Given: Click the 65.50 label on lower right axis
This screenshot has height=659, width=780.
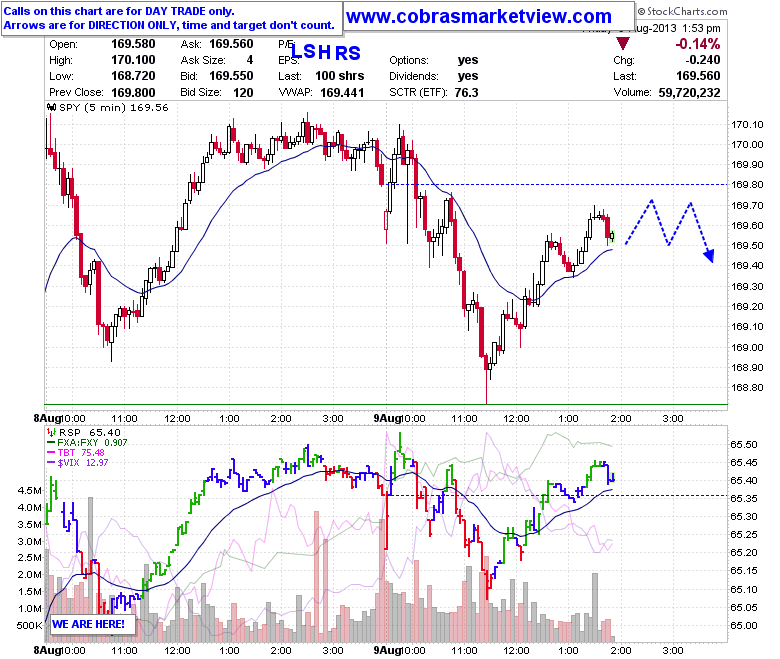Looking at the screenshot, I should [744, 444].
